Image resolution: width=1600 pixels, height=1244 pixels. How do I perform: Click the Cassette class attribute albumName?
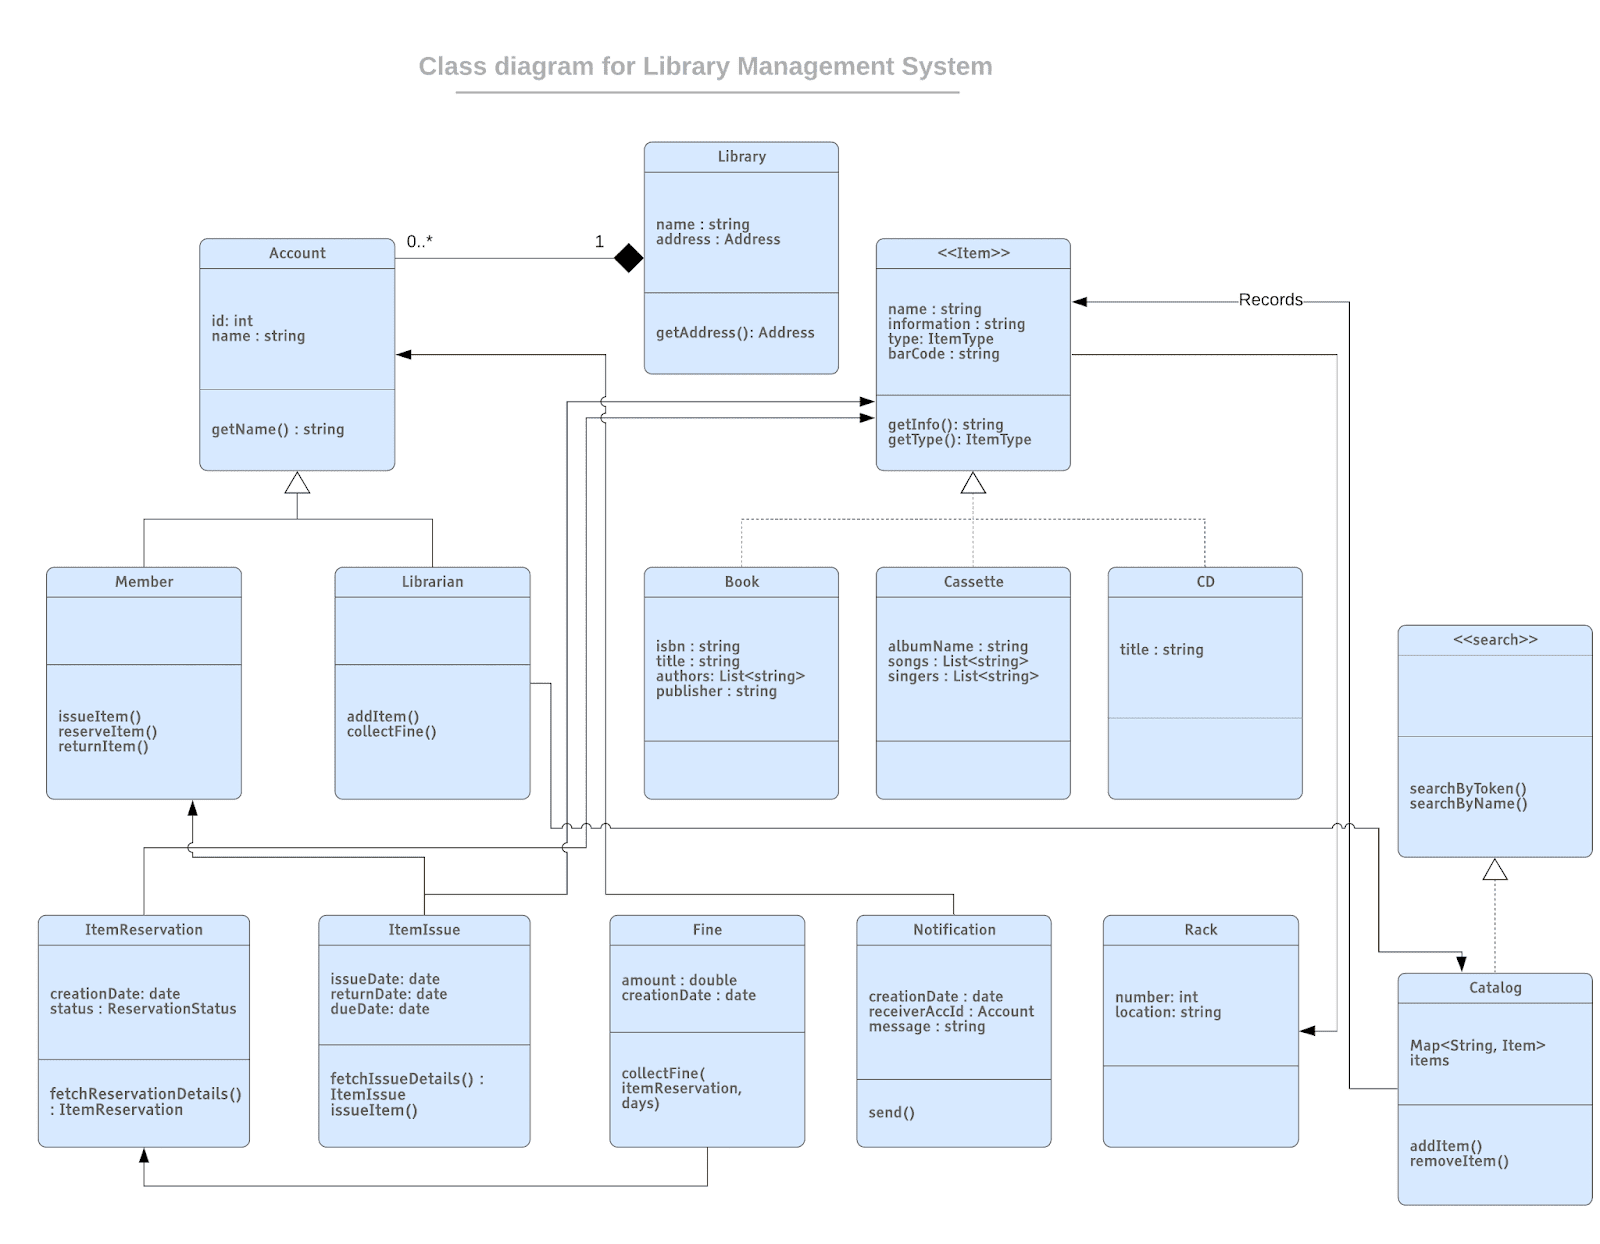coord(958,646)
